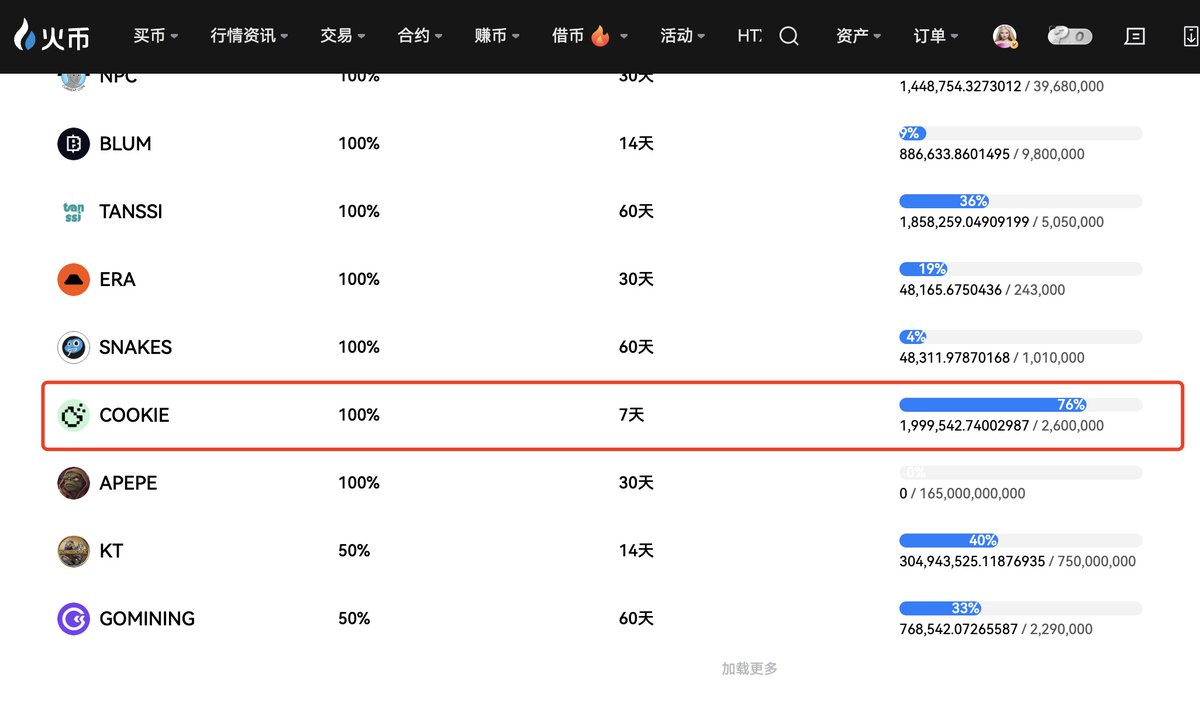
Task: Click the APEPE coin icon
Action: pos(74,483)
